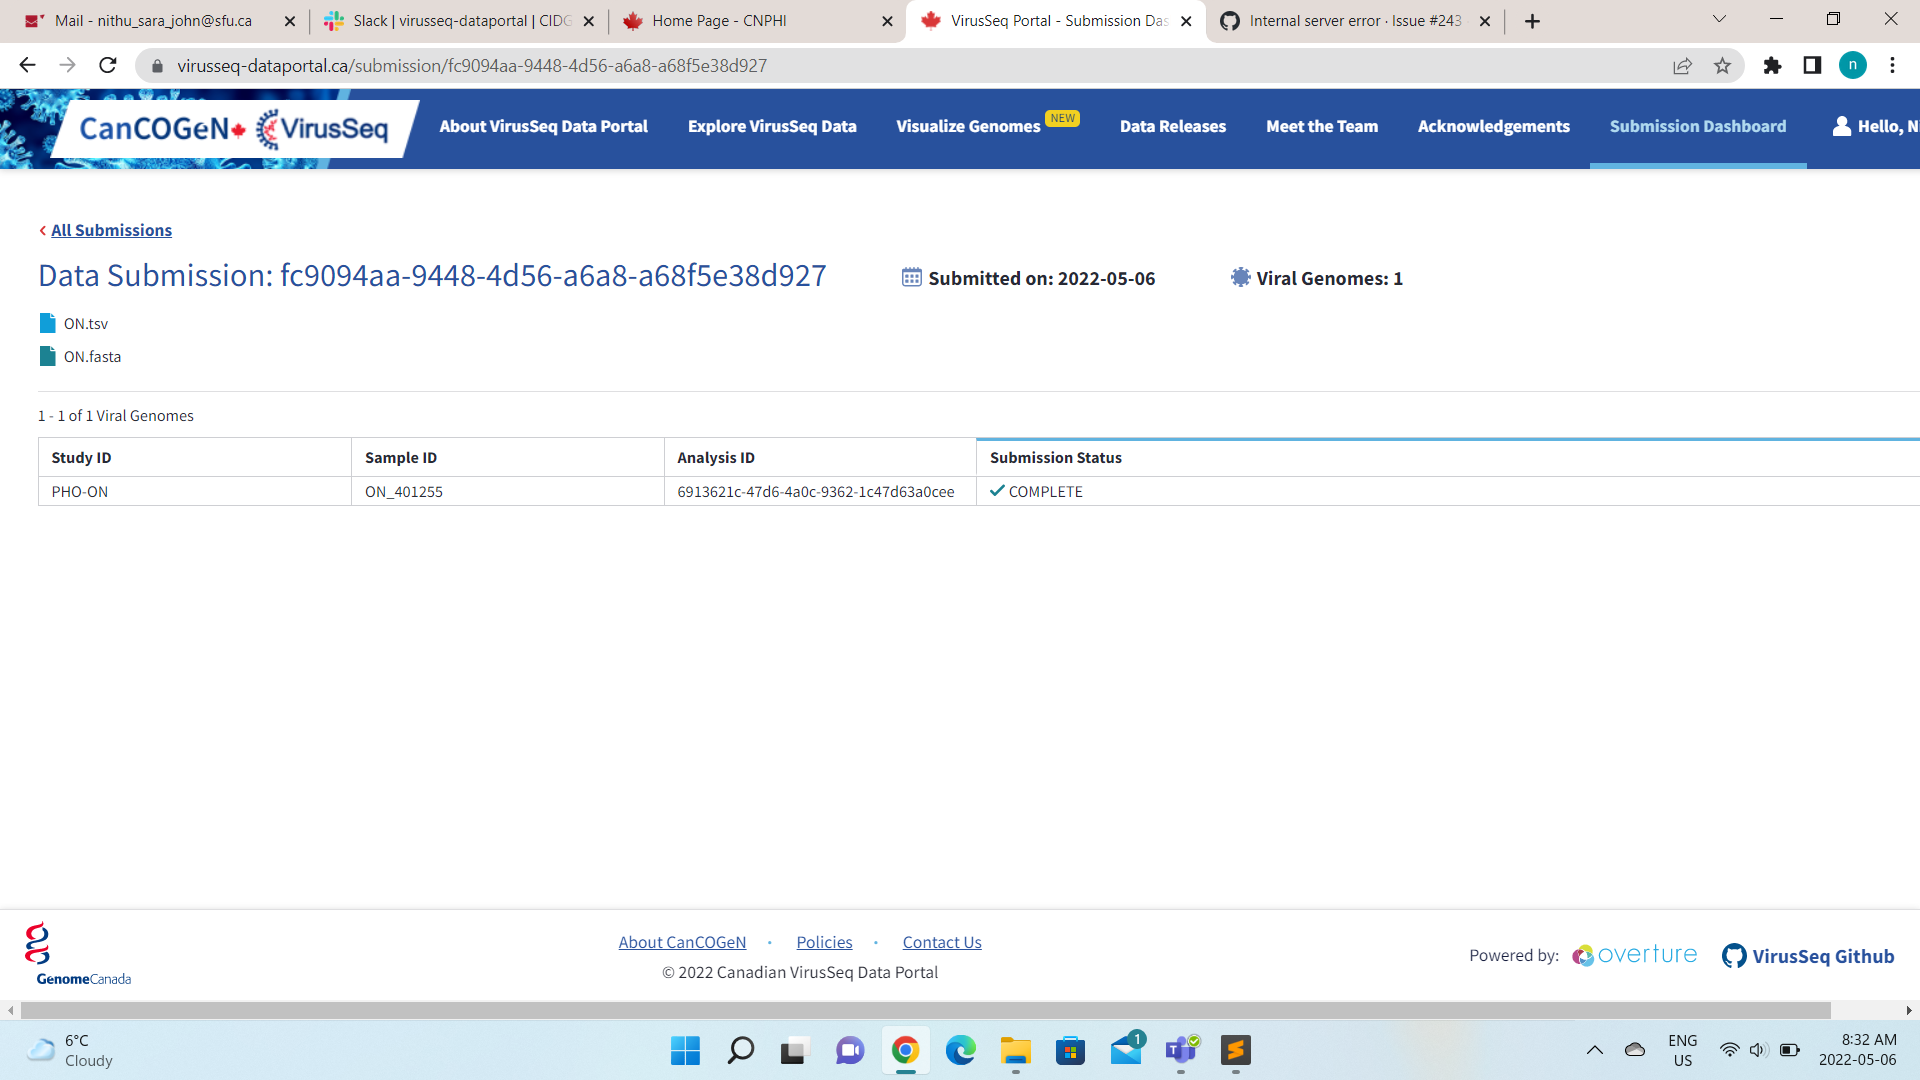Open VirusSeq Github link
The width and height of the screenshot is (1920, 1080).
(x=1808, y=956)
